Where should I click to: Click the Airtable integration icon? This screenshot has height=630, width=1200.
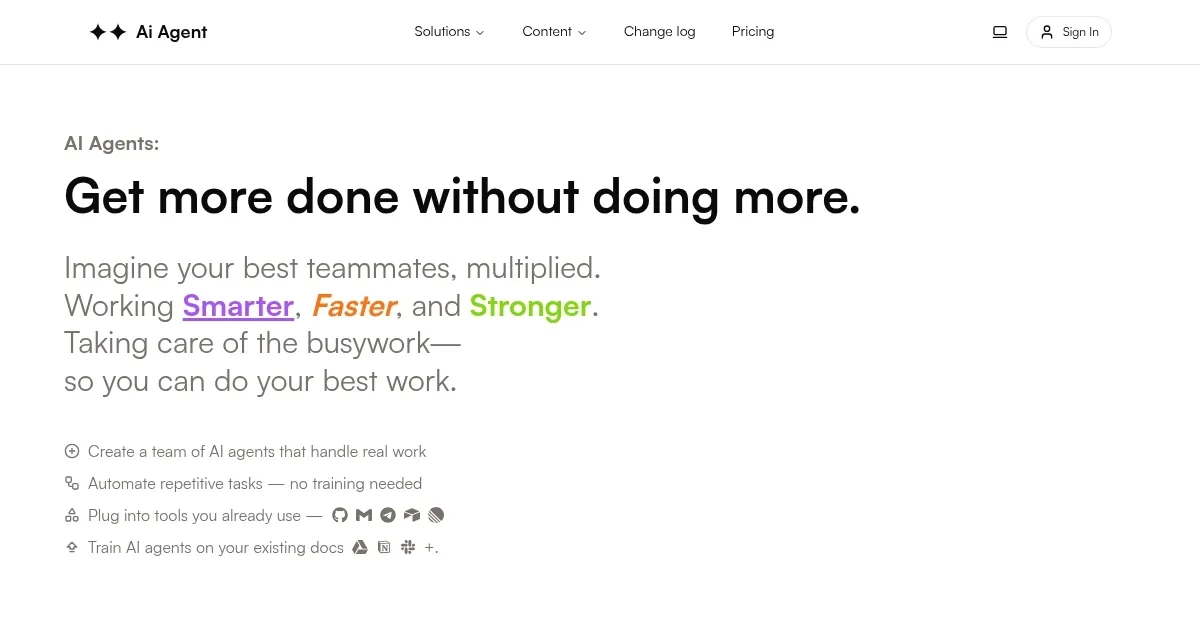pos(412,515)
